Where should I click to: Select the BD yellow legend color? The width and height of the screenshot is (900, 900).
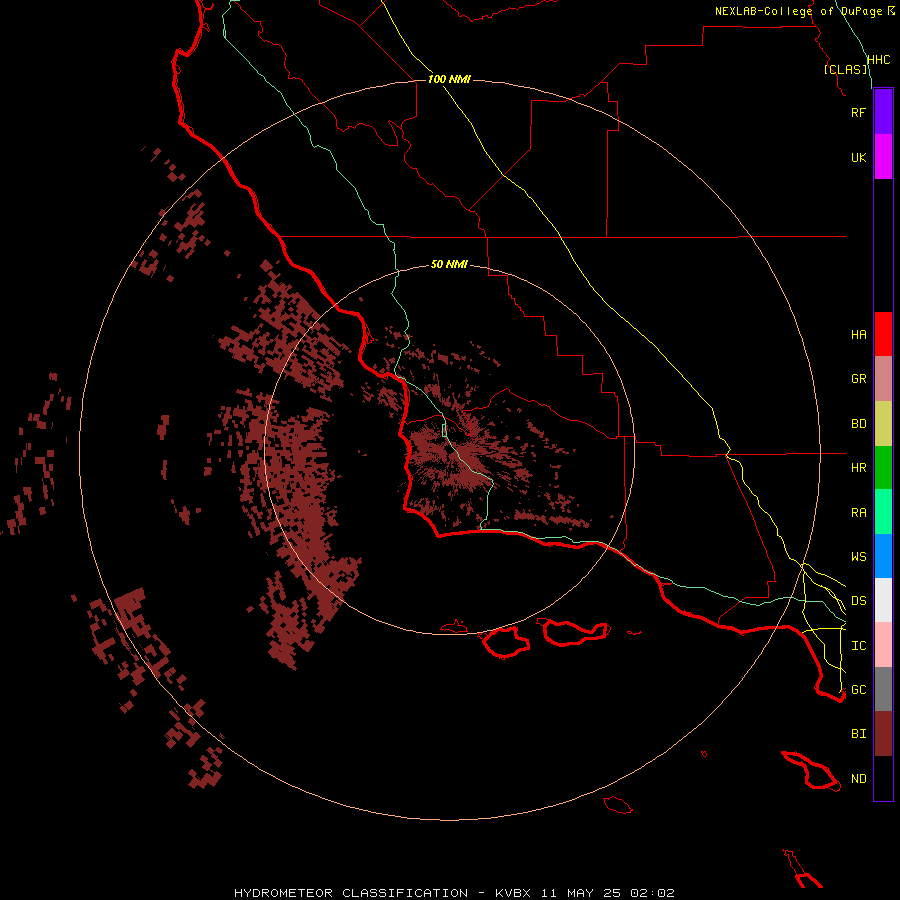pos(883,423)
